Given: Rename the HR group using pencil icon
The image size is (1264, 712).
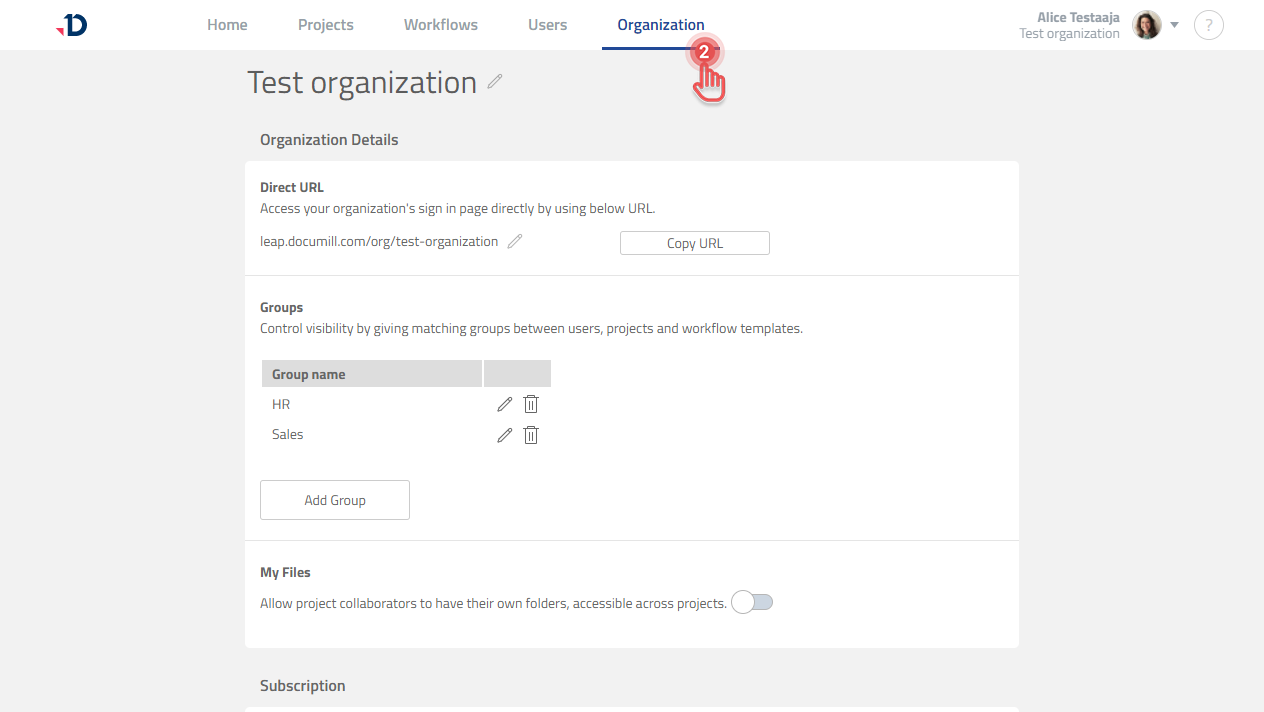Looking at the screenshot, I should pyautogui.click(x=504, y=404).
